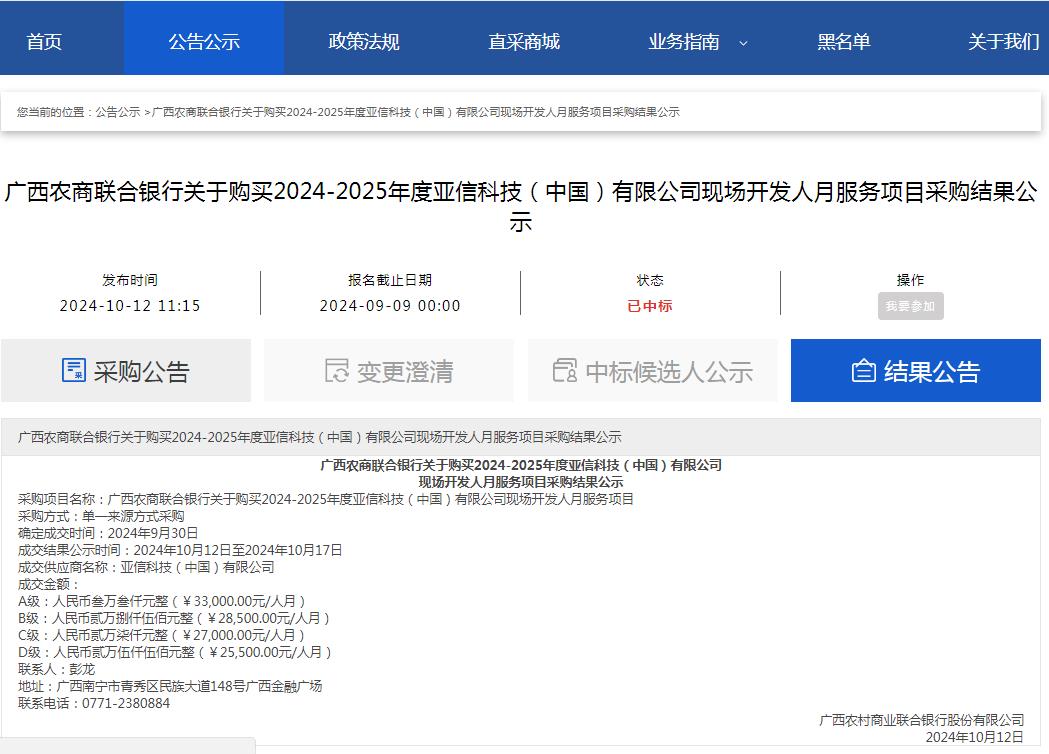Click the 状态 label
Viewport: 1049px width, 754px height.
pos(650,280)
